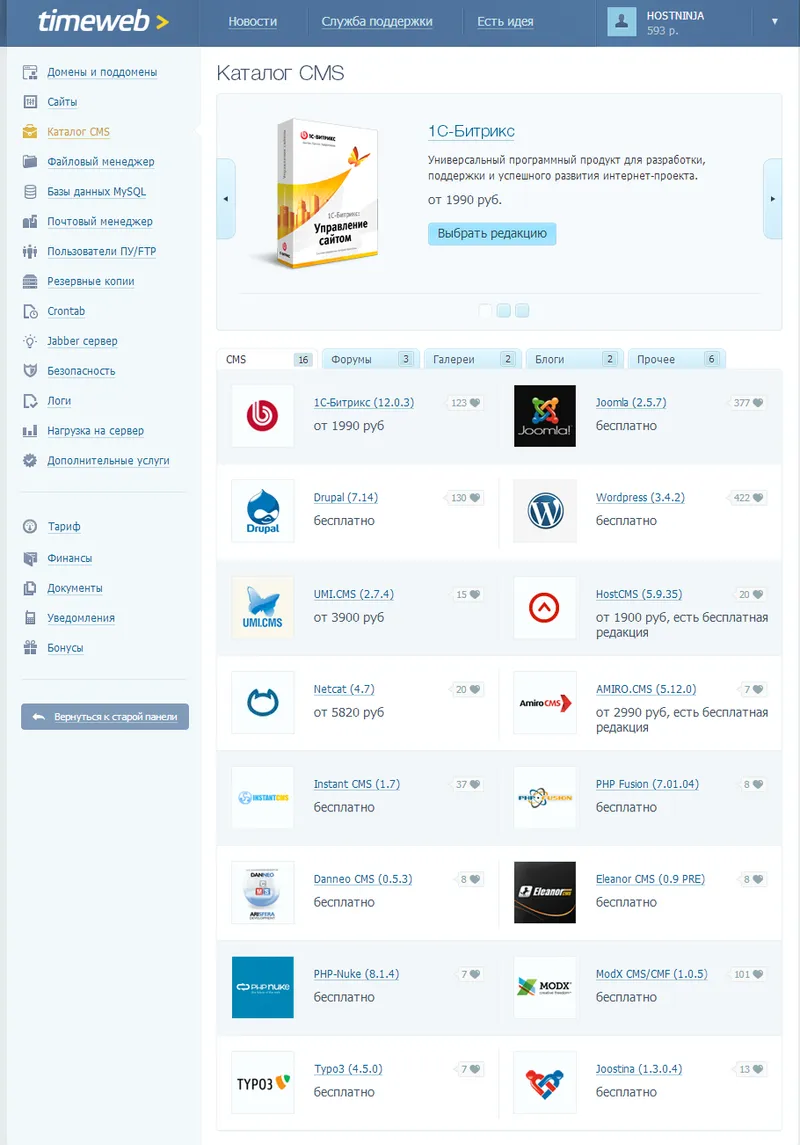Like 1С-Битрикс with its heart counter
Screen dimensions: 800x1145
(x=464, y=402)
